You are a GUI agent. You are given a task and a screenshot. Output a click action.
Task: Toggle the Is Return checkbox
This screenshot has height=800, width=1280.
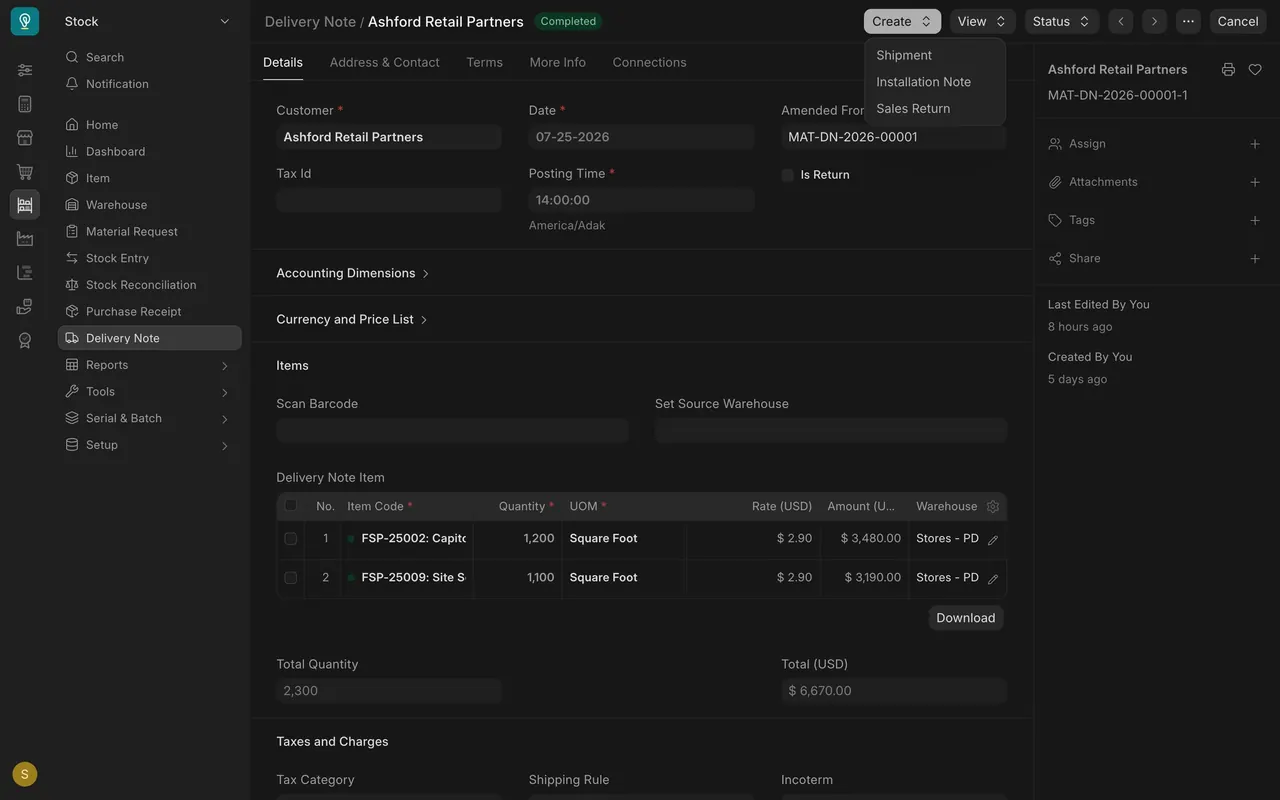[x=788, y=175]
